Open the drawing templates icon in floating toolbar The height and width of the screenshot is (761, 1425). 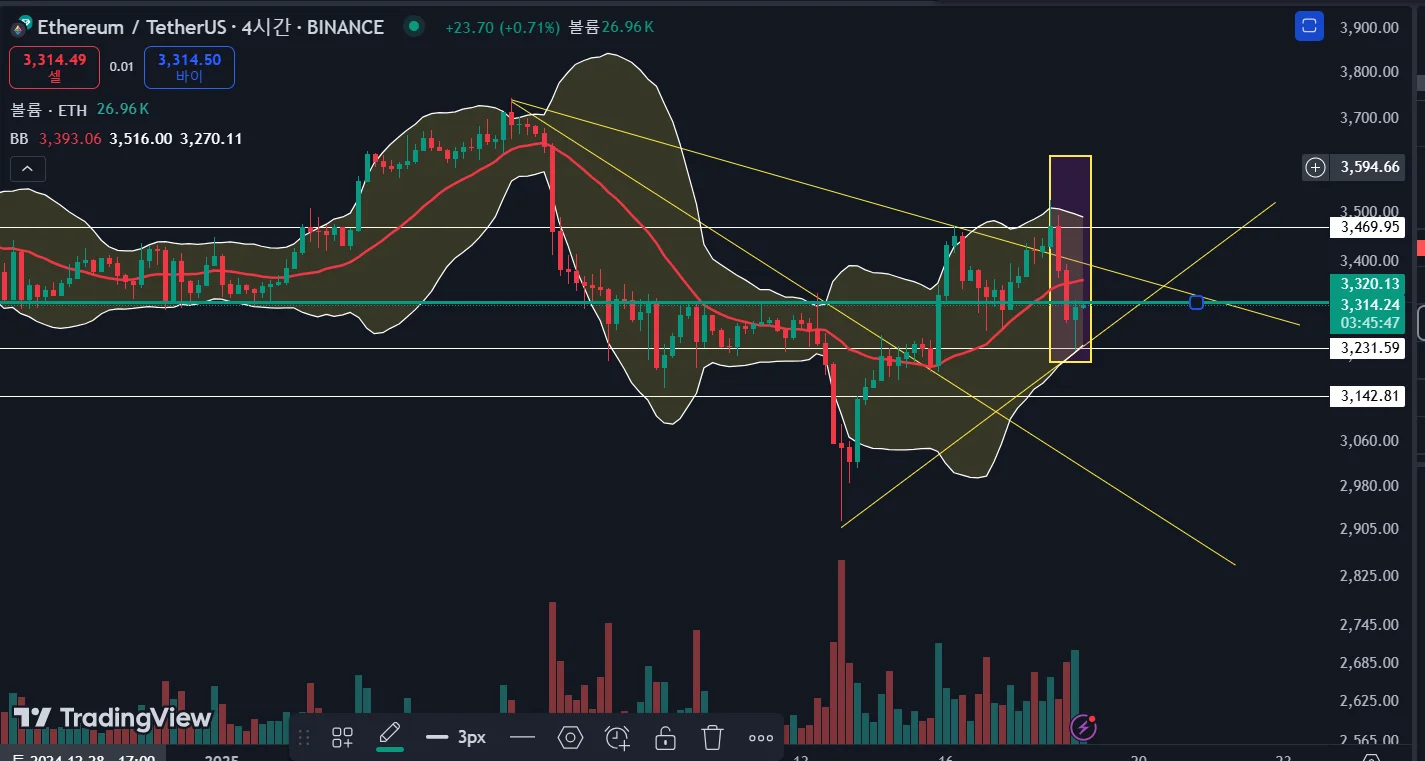342,738
